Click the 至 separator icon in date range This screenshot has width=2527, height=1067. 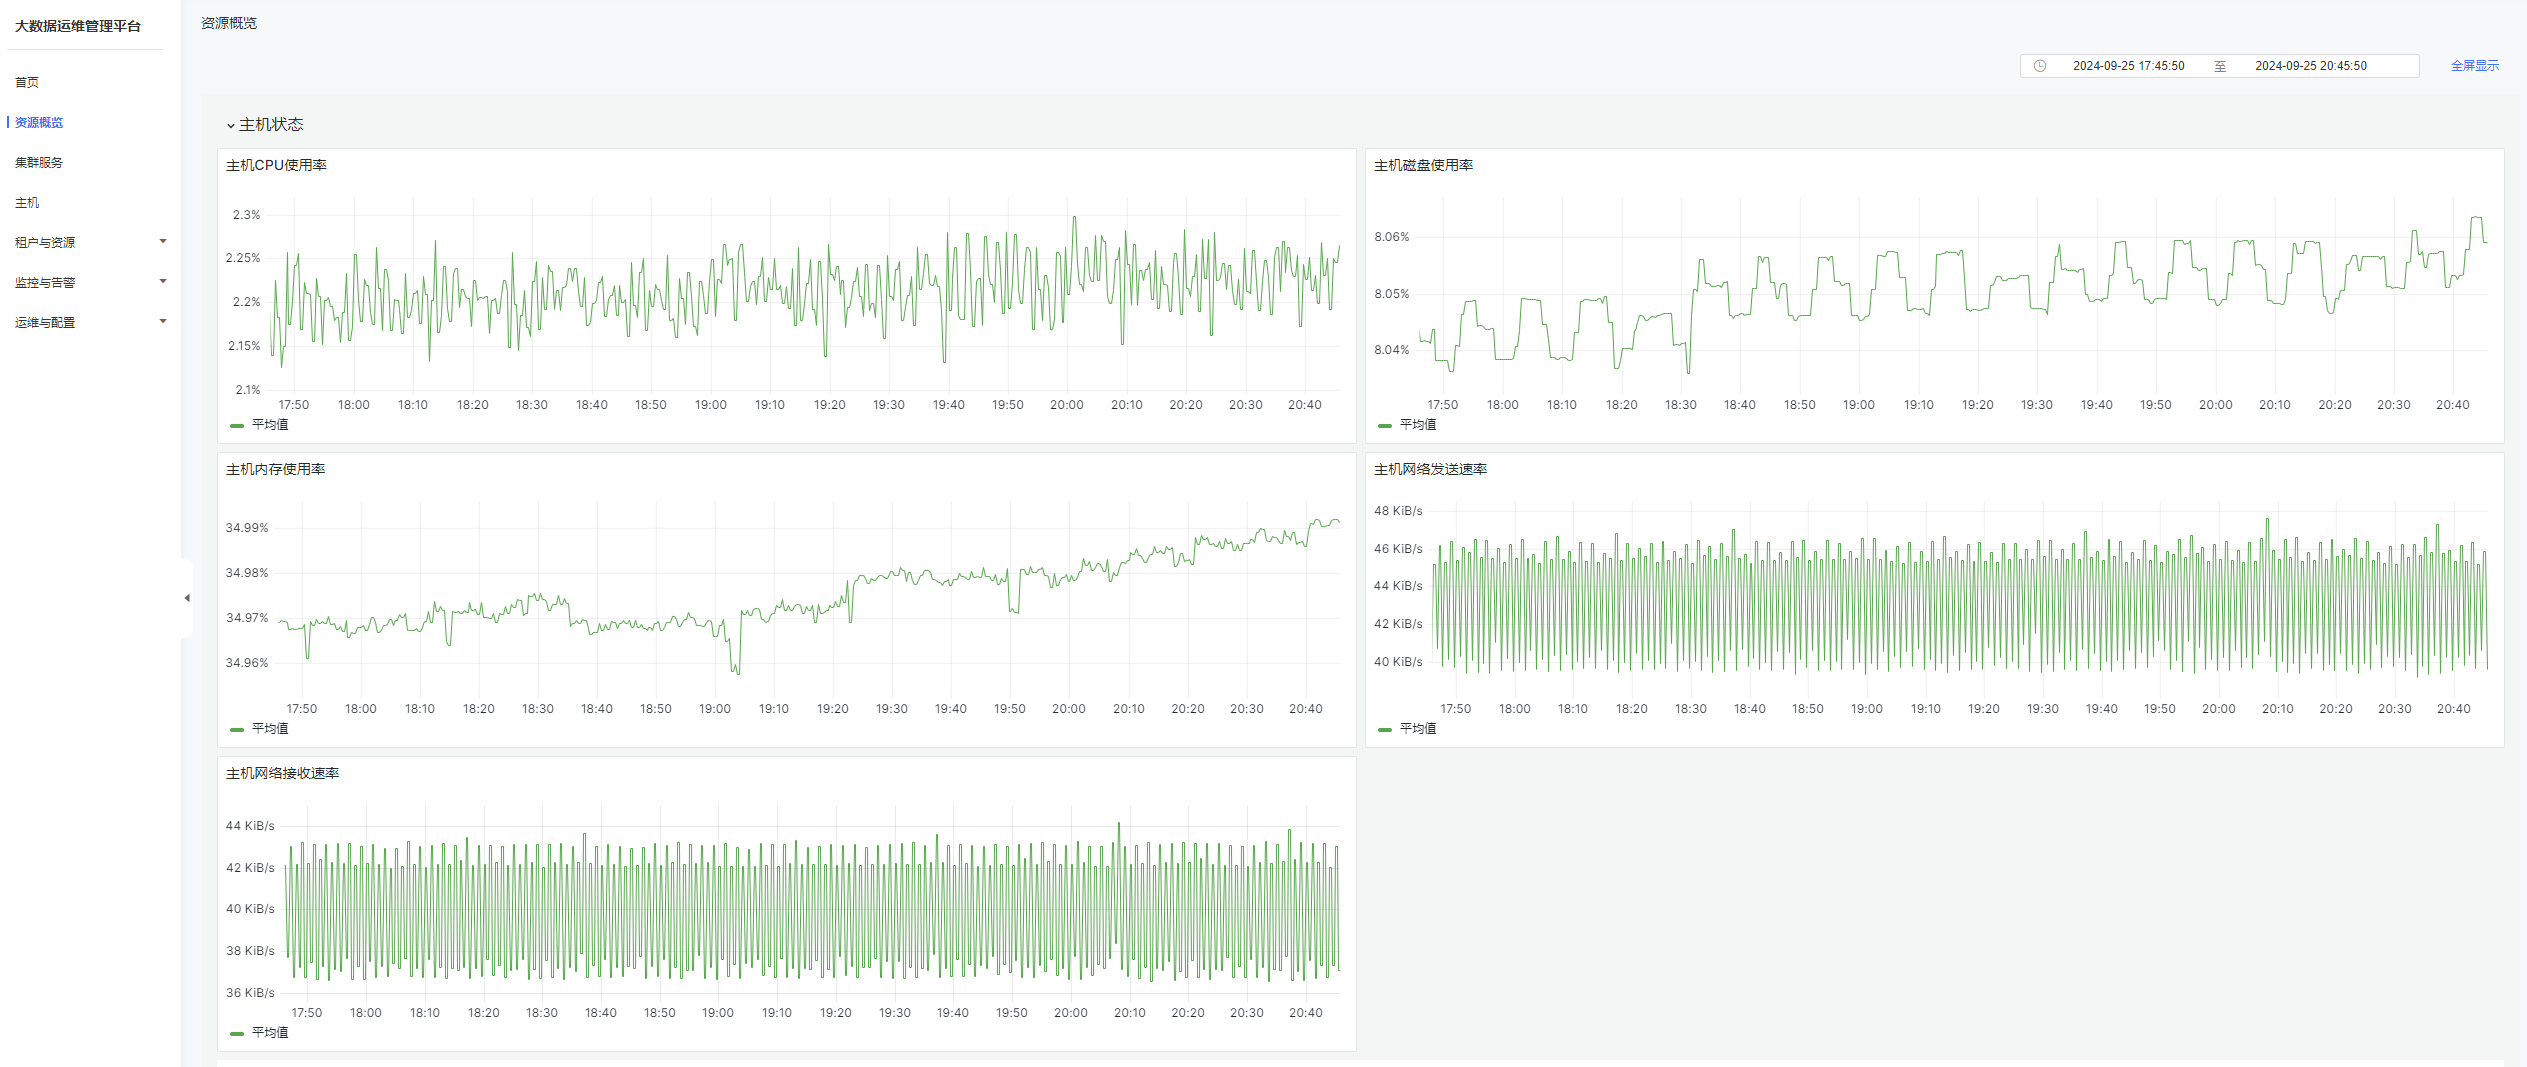[2220, 66]
